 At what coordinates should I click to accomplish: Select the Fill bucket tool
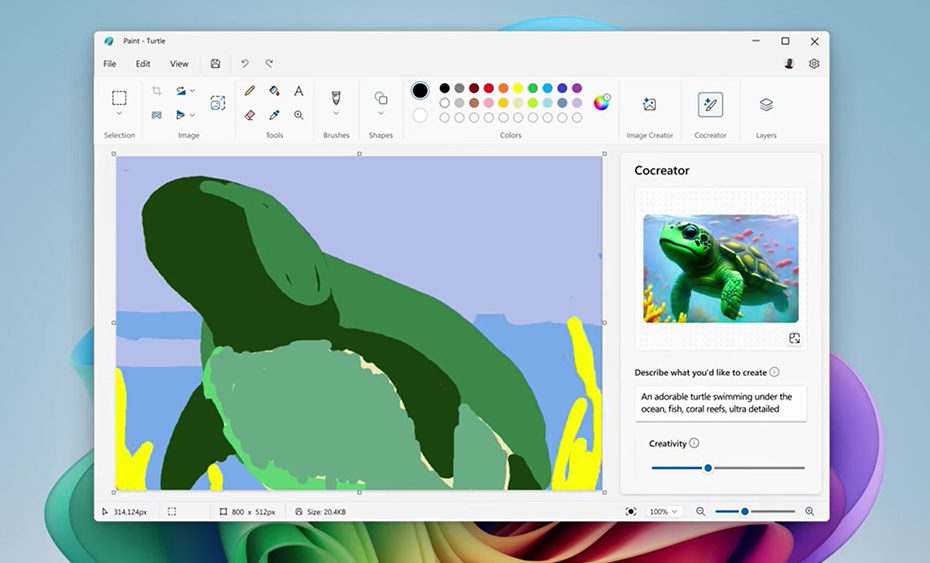click(274, 90)
